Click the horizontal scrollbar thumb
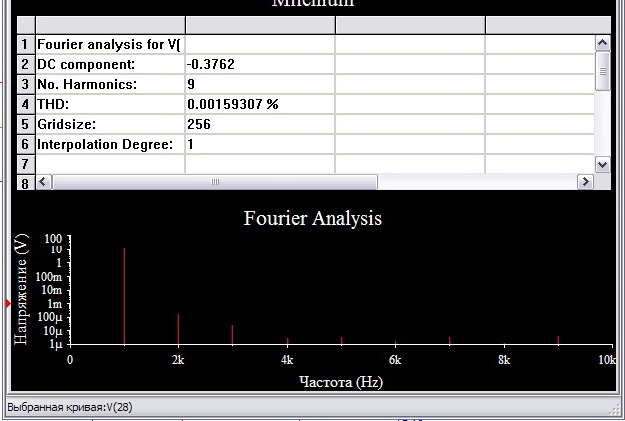Viewport: 625px width, 421px height. 215,182
